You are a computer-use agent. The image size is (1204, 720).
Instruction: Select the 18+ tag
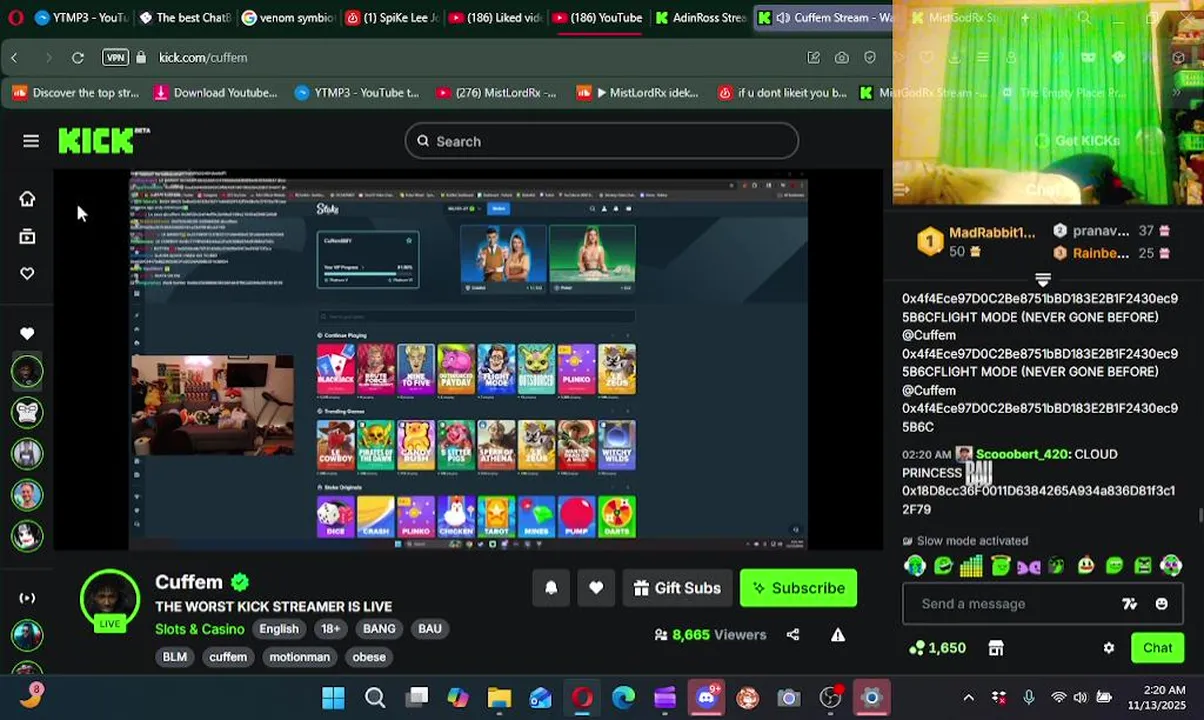click(331, 629)
